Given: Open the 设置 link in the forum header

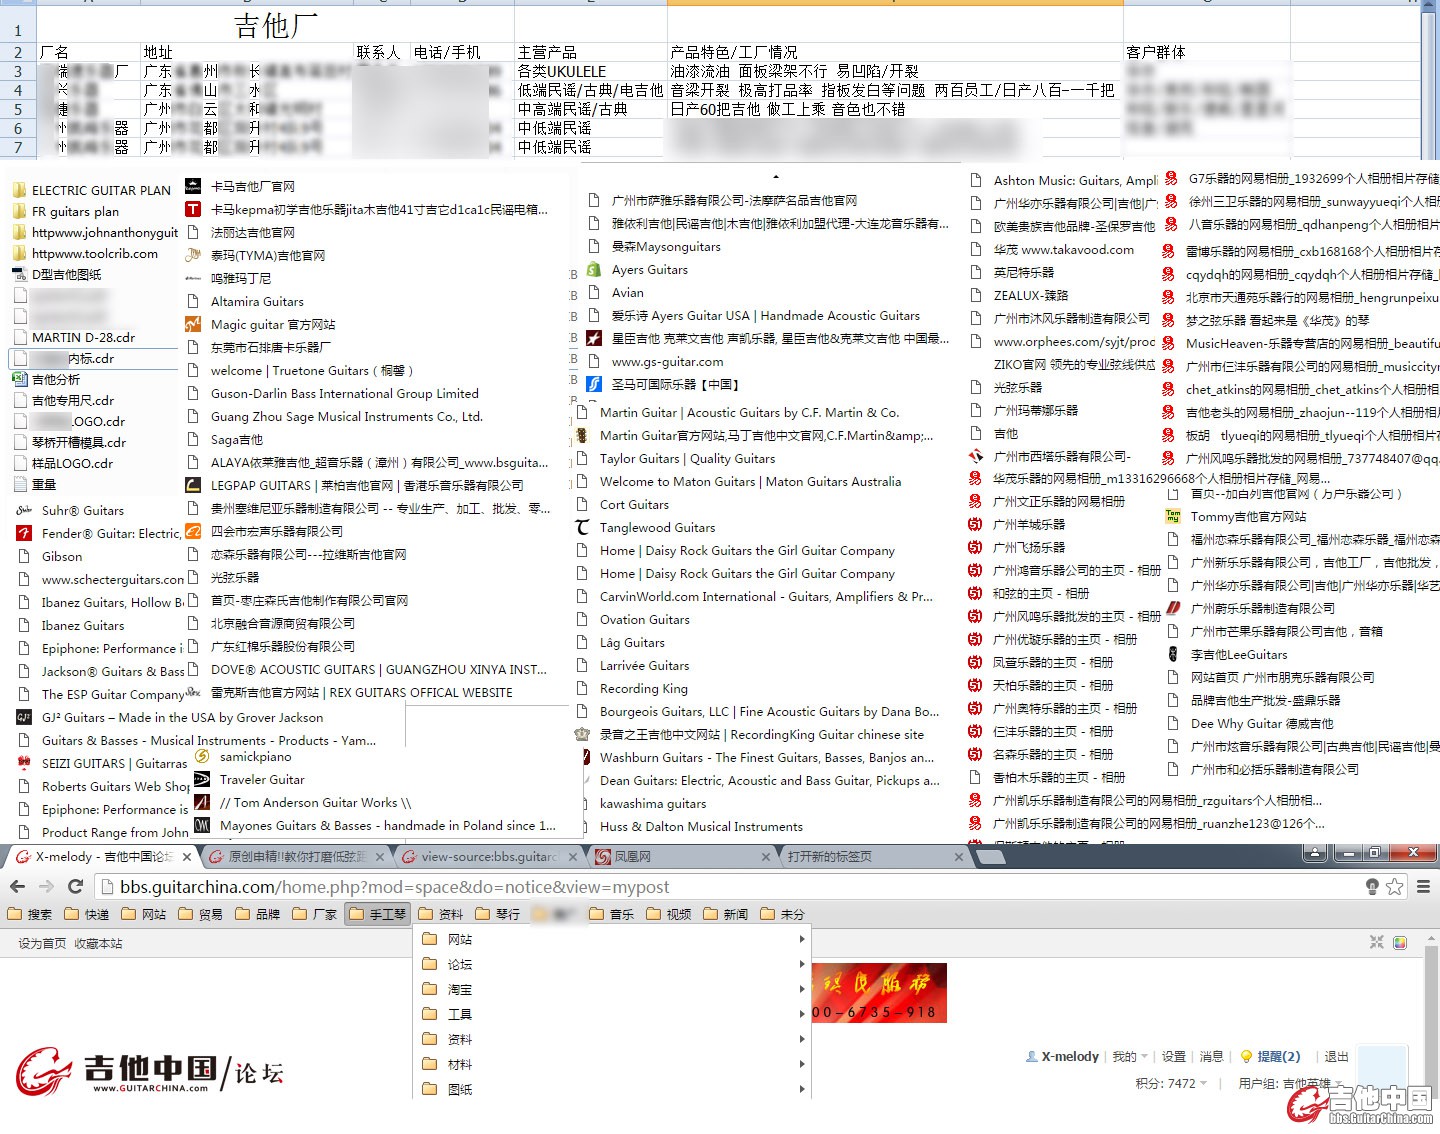Looking at the screenshot, I should coord(1174,1056).
